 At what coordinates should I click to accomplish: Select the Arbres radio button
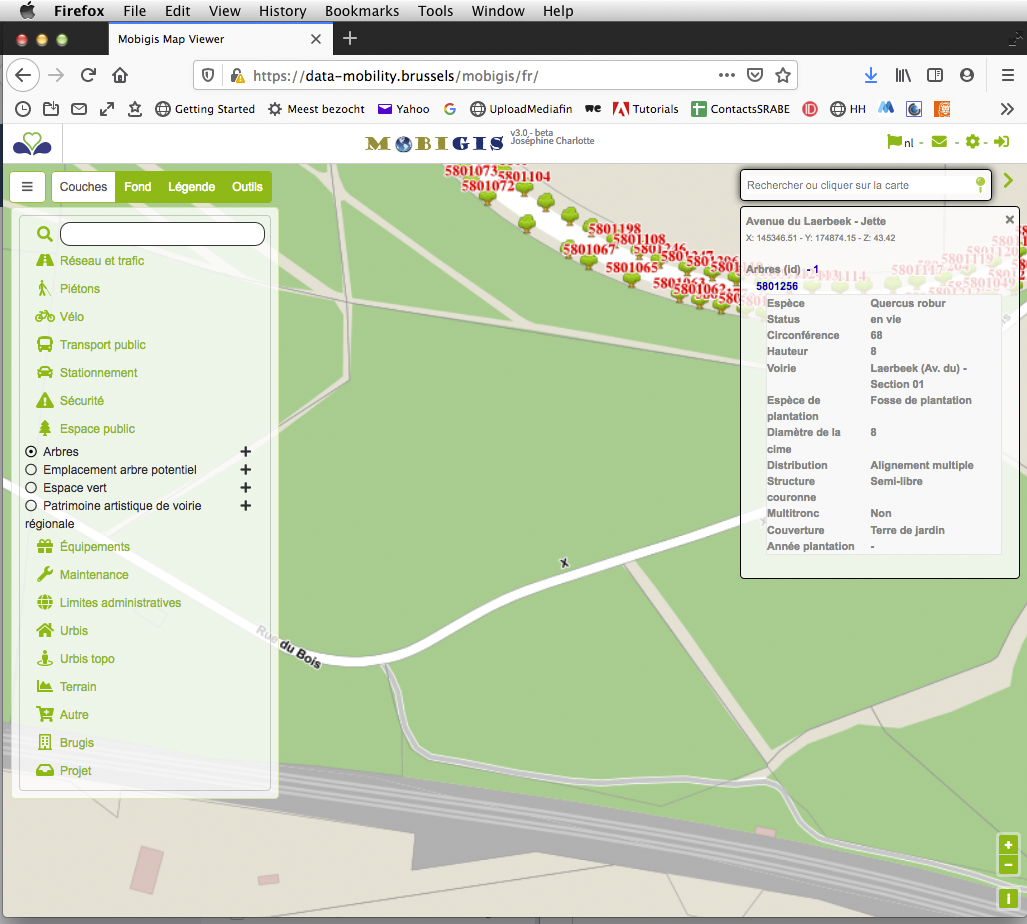[x=31, y=452]
